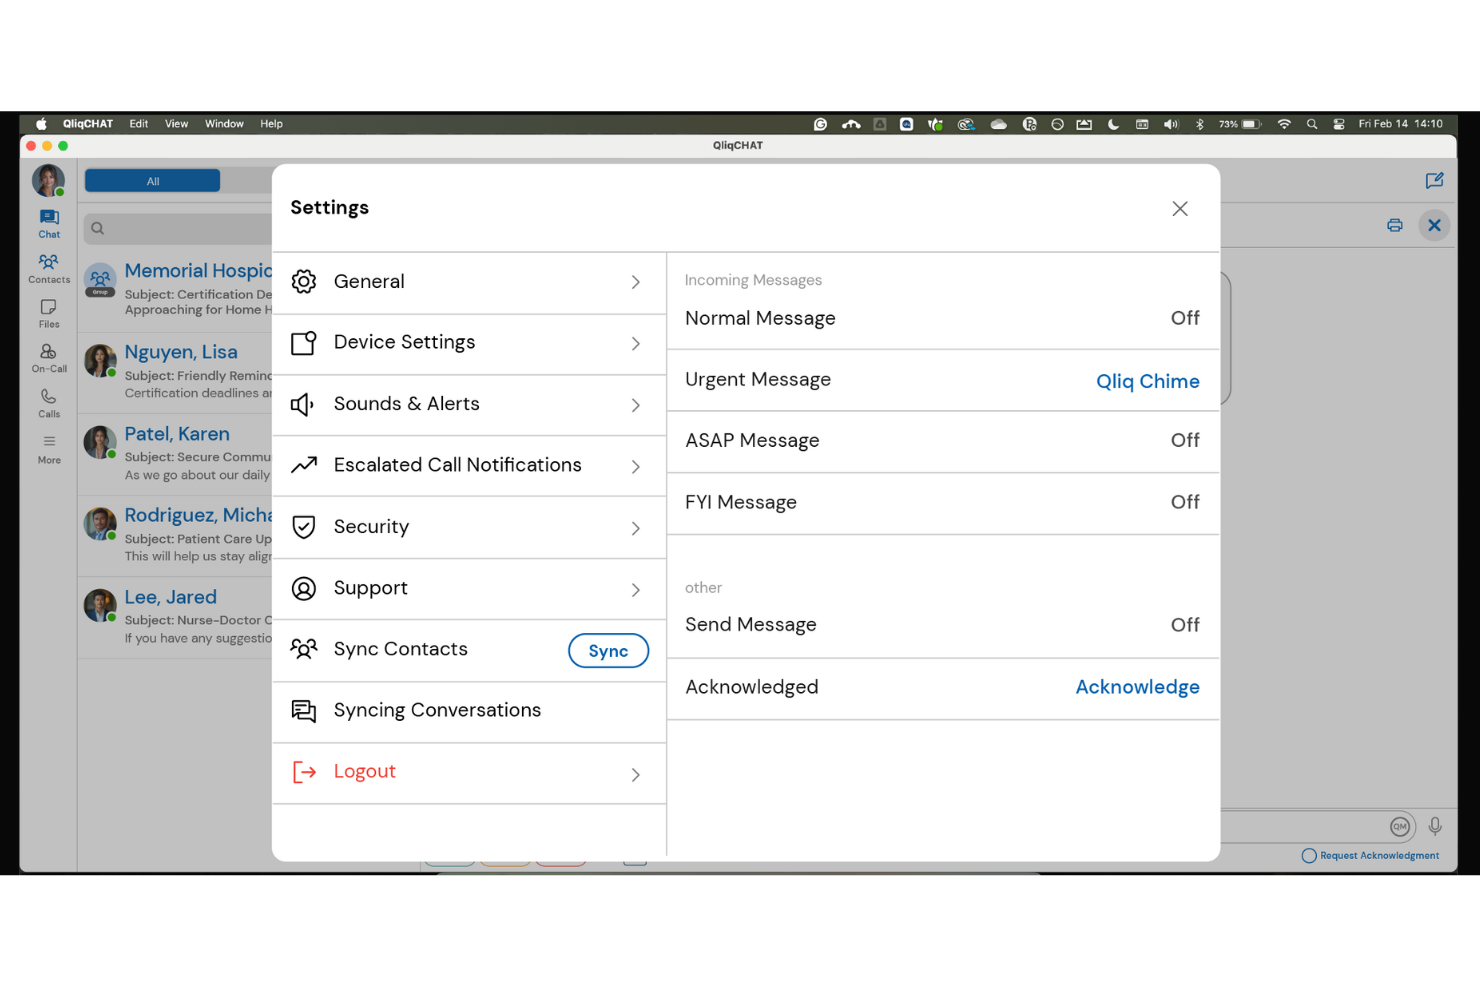Click the Do Not Disturb moon icon
This screenshot has width=1480, height=987.
tap(1113, 124)
